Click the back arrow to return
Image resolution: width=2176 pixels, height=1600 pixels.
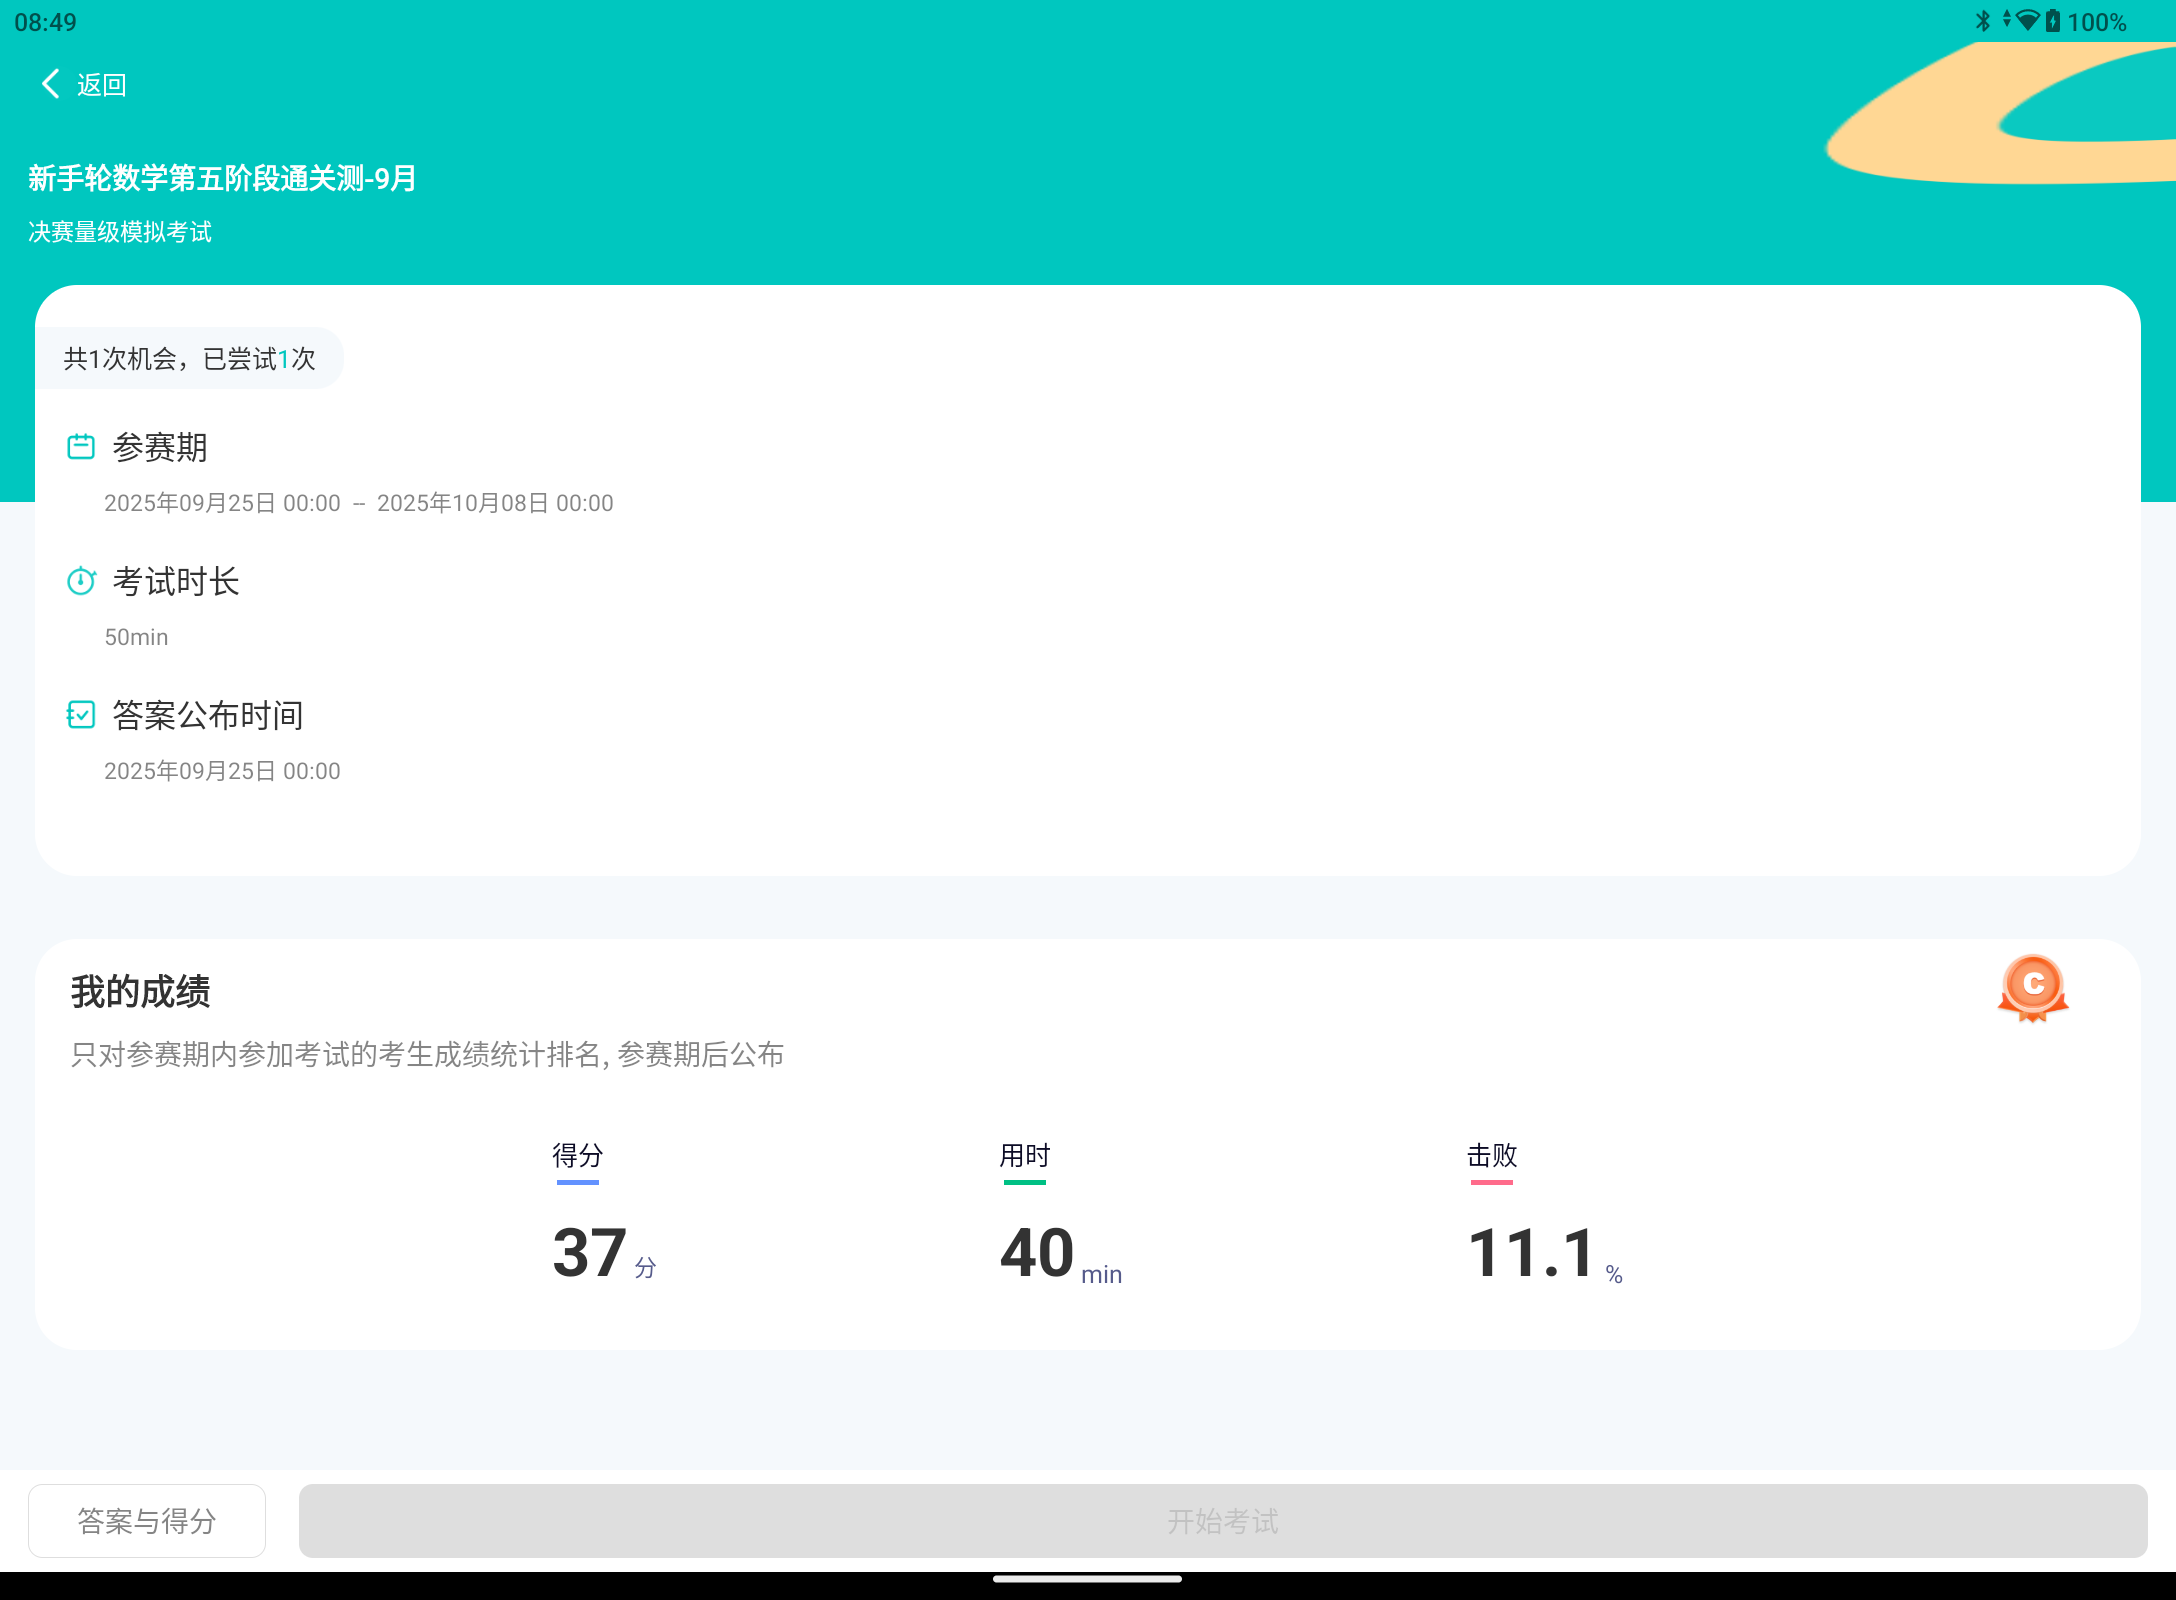tap(50, 83)
